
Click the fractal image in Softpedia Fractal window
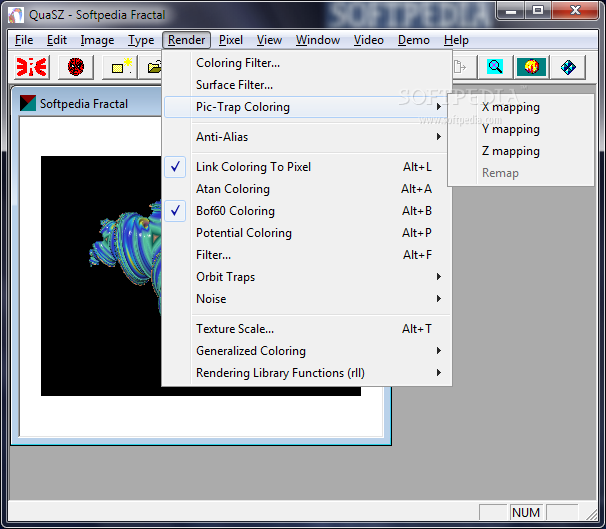pyautogui.click(x=101, y=276)
